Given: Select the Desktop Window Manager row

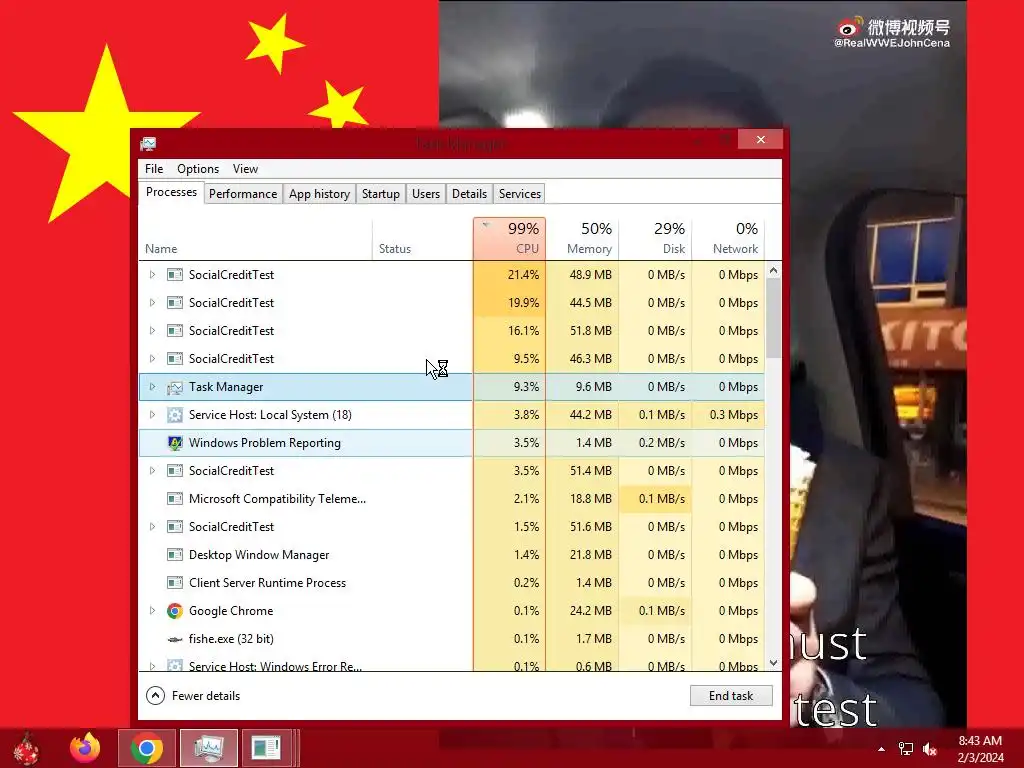Looking at the screenshot, I should point(451,555).
